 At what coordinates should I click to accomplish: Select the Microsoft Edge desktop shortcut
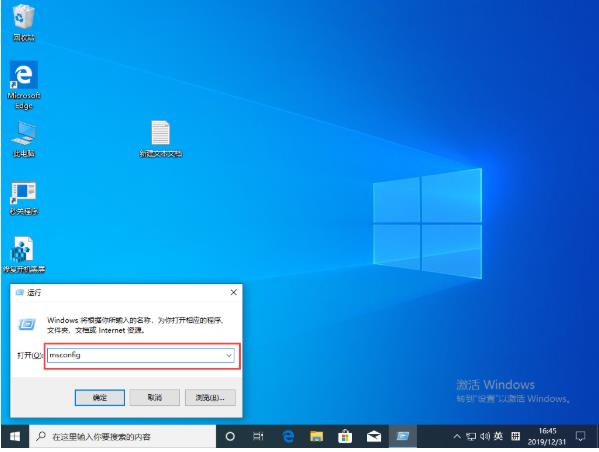point(24,85)
